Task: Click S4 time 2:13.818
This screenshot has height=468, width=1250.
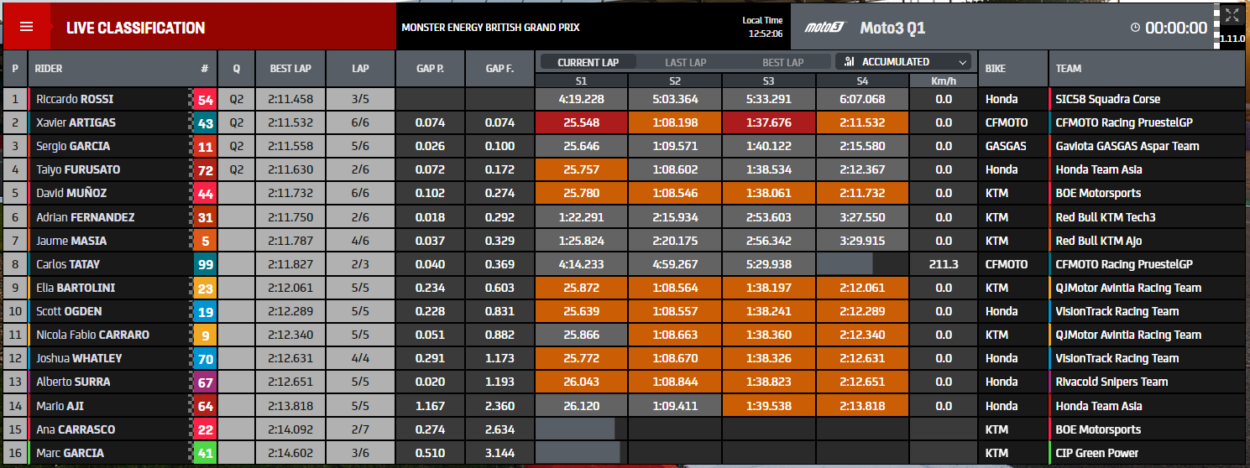Action: 862,406
